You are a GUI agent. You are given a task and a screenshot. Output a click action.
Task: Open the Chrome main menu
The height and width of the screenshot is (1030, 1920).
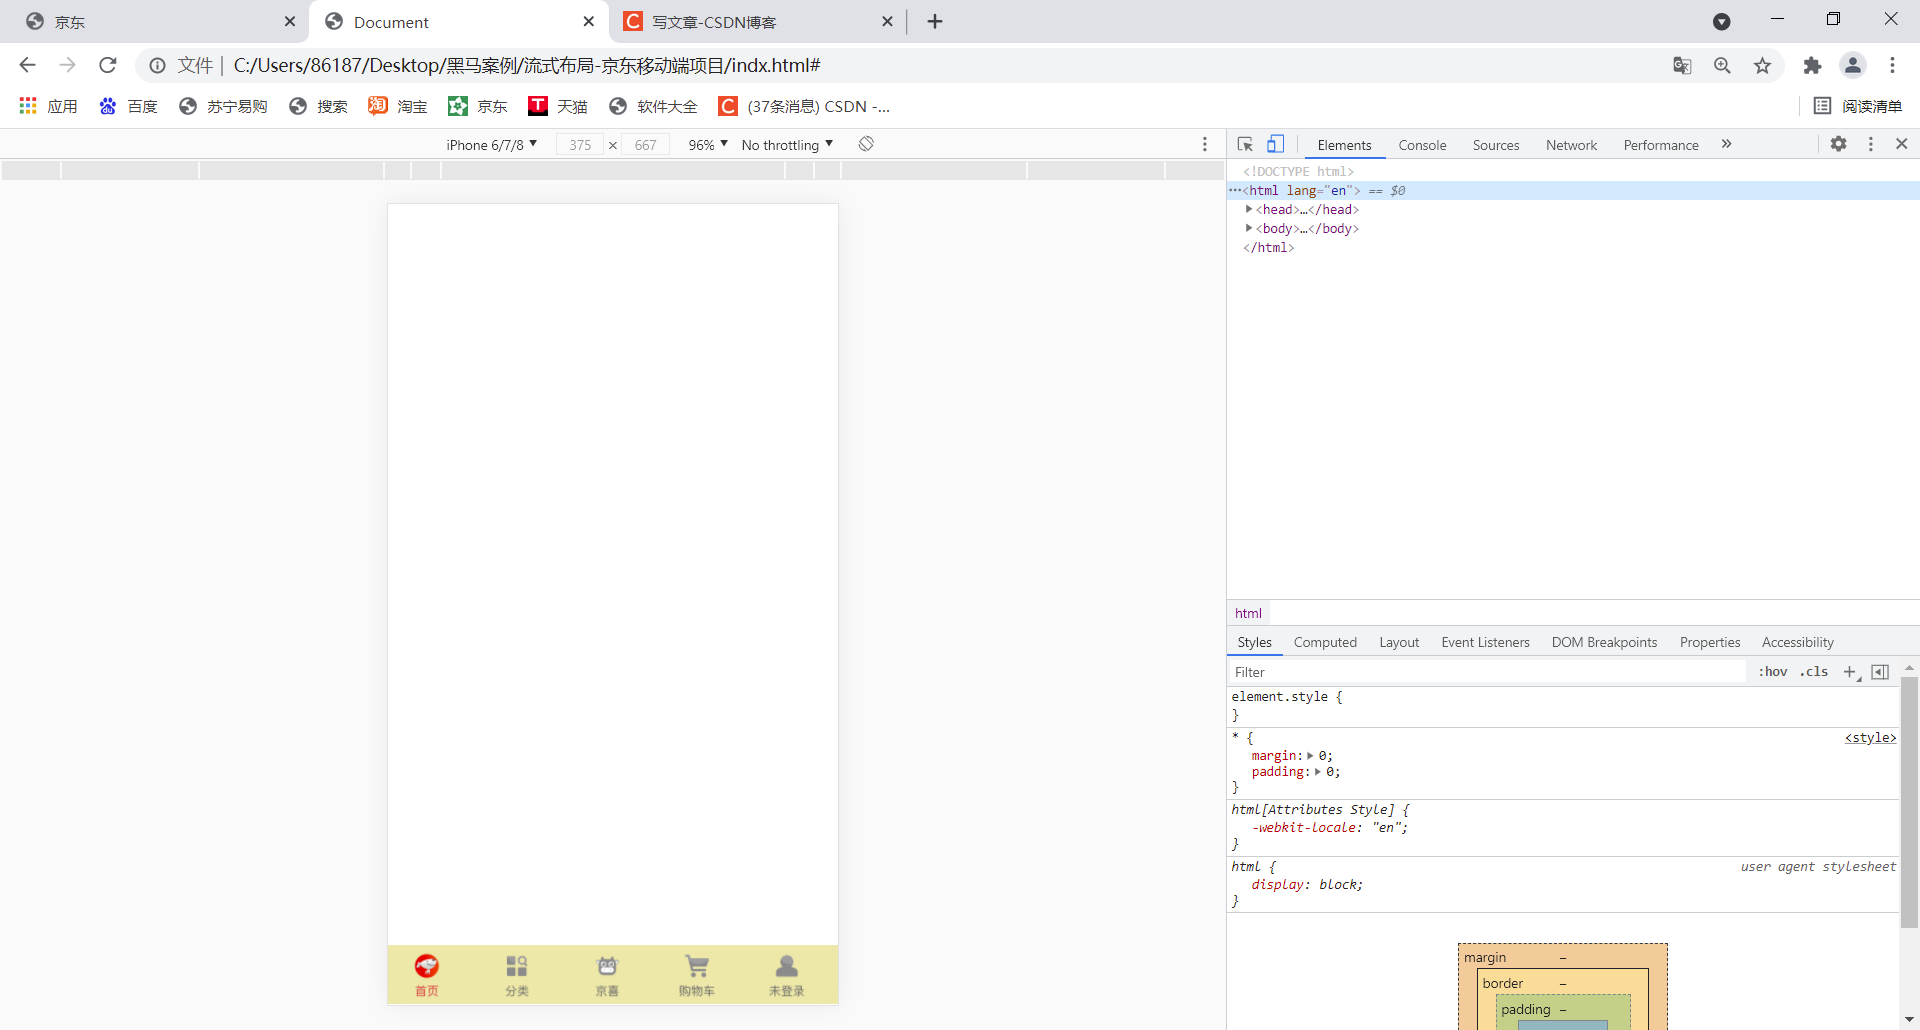click(x=1892, y=65)
